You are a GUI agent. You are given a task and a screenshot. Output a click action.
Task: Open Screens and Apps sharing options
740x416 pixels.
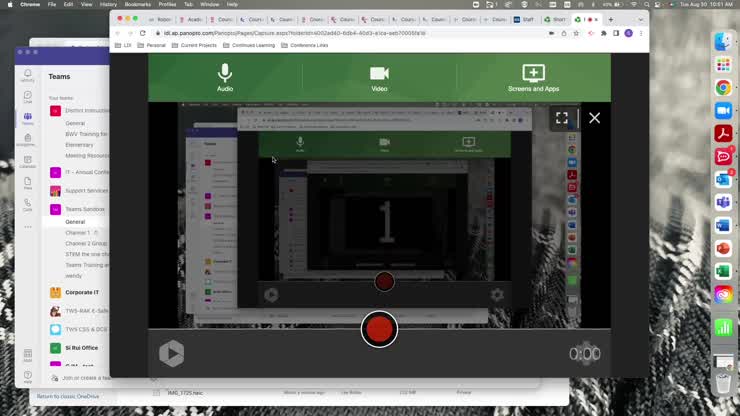click(533, 77)
